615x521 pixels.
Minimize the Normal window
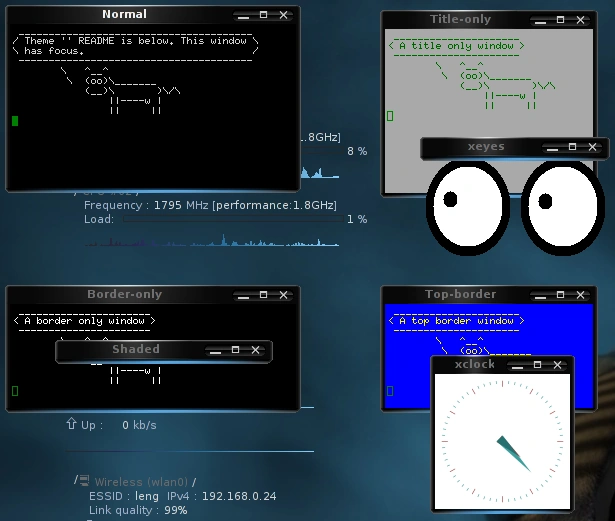point(244,16)
